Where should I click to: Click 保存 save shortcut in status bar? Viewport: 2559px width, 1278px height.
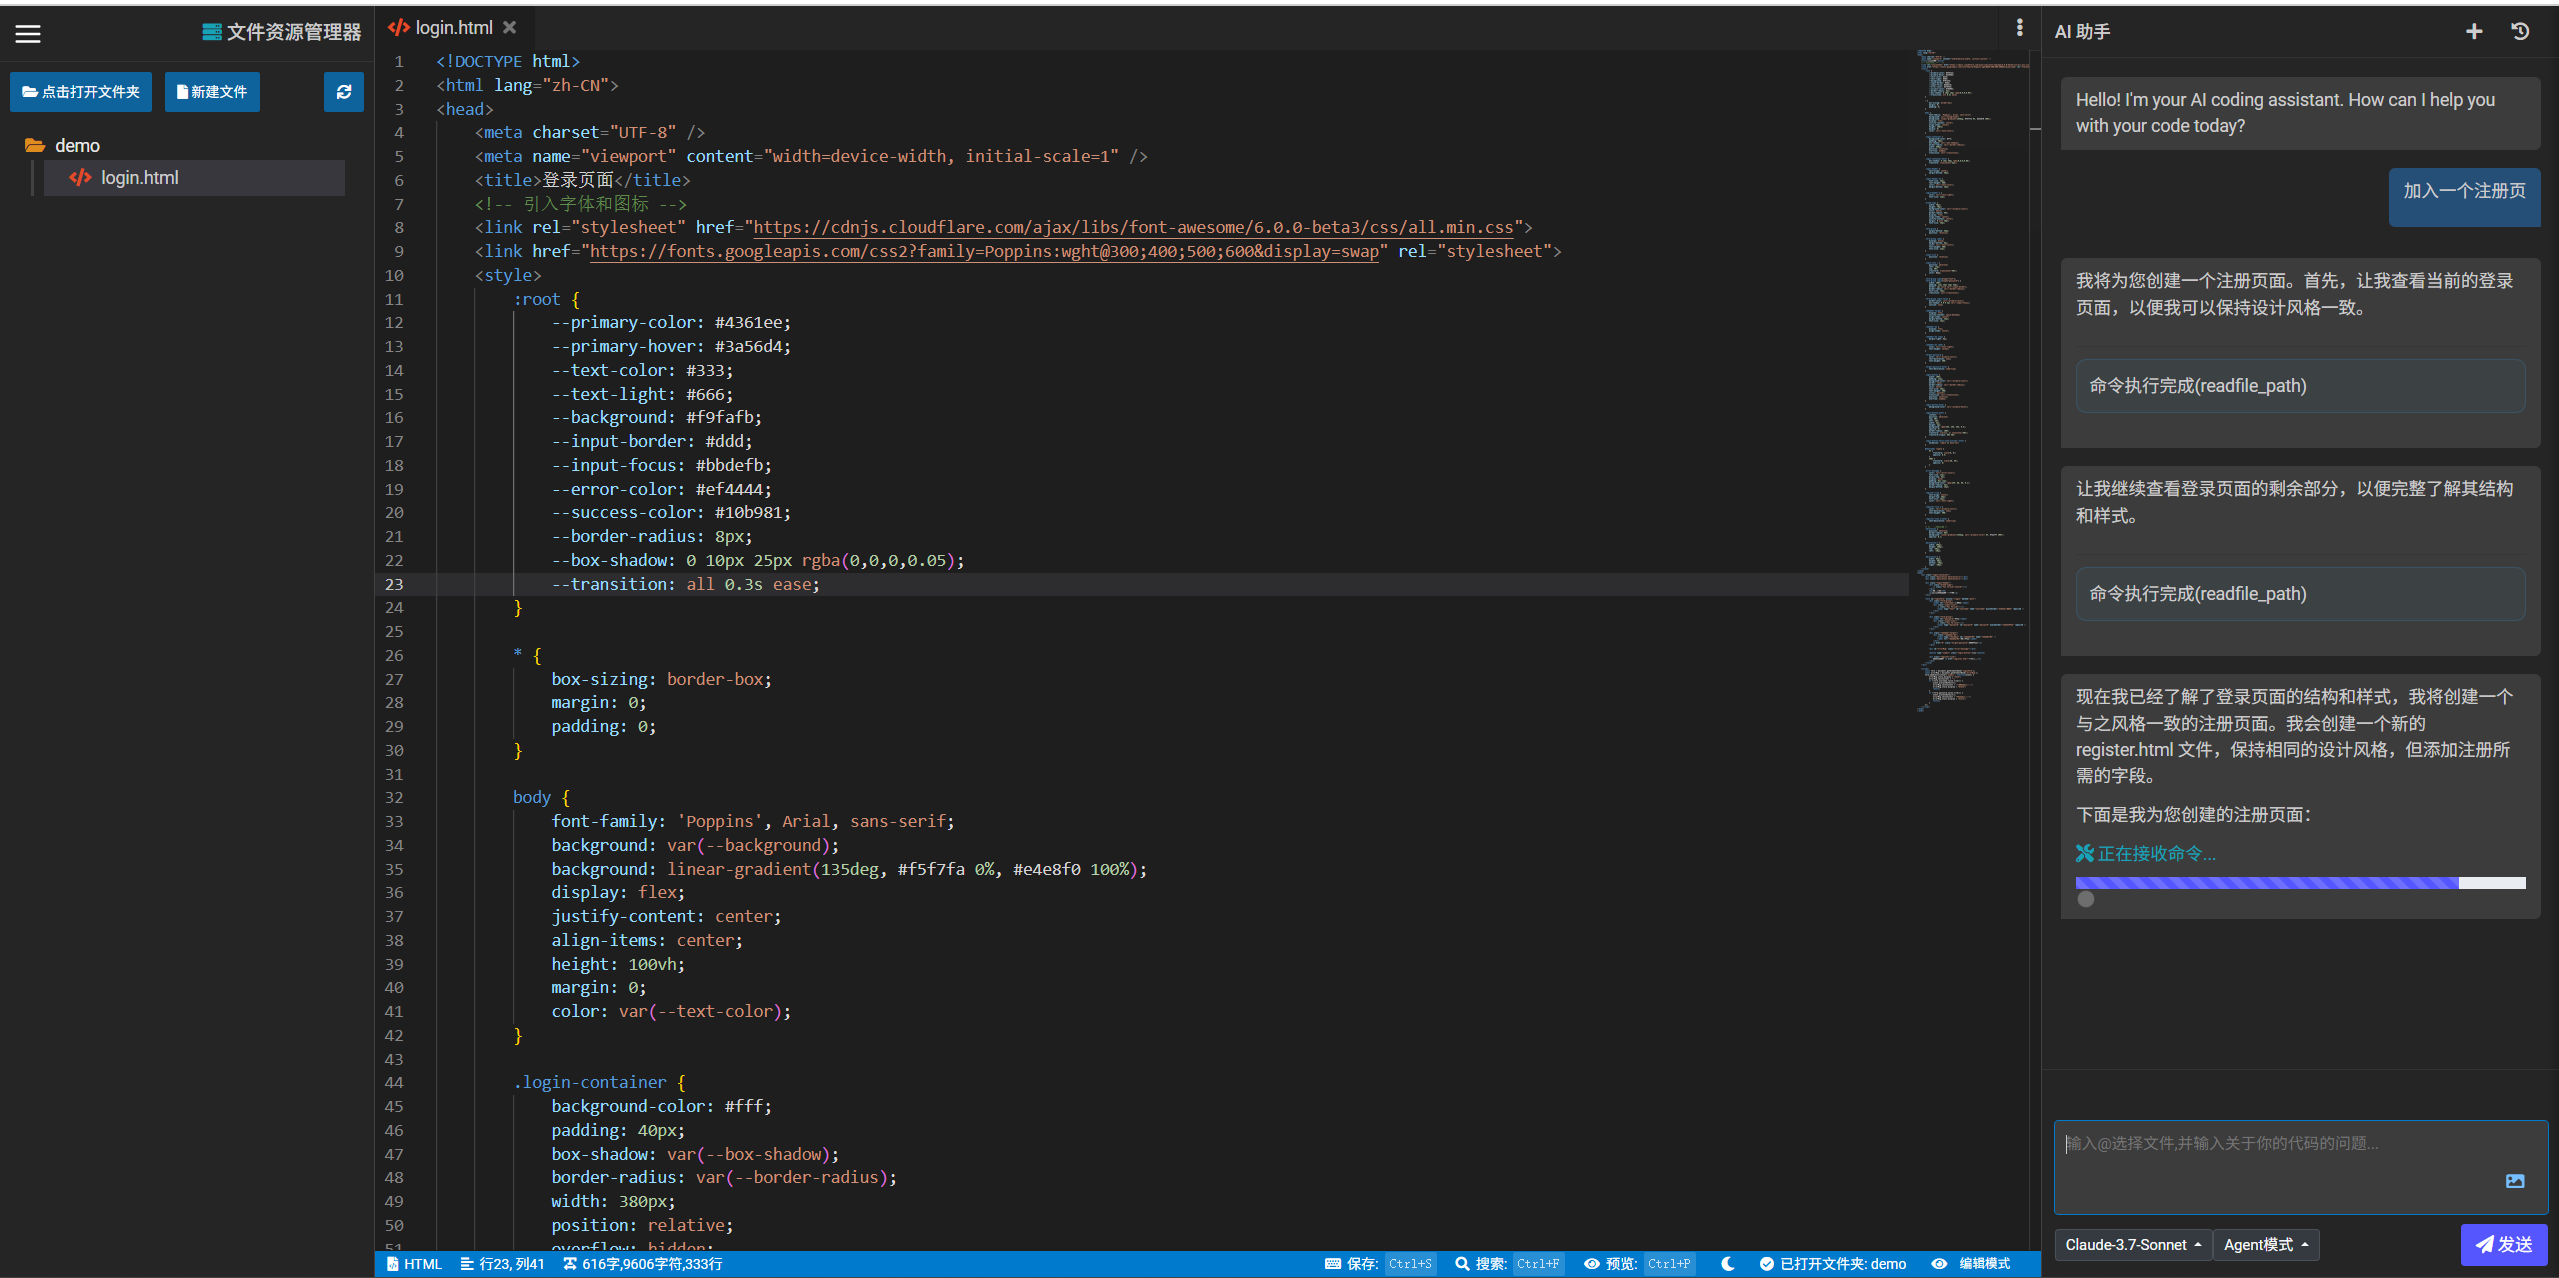coord(1379,1265)
